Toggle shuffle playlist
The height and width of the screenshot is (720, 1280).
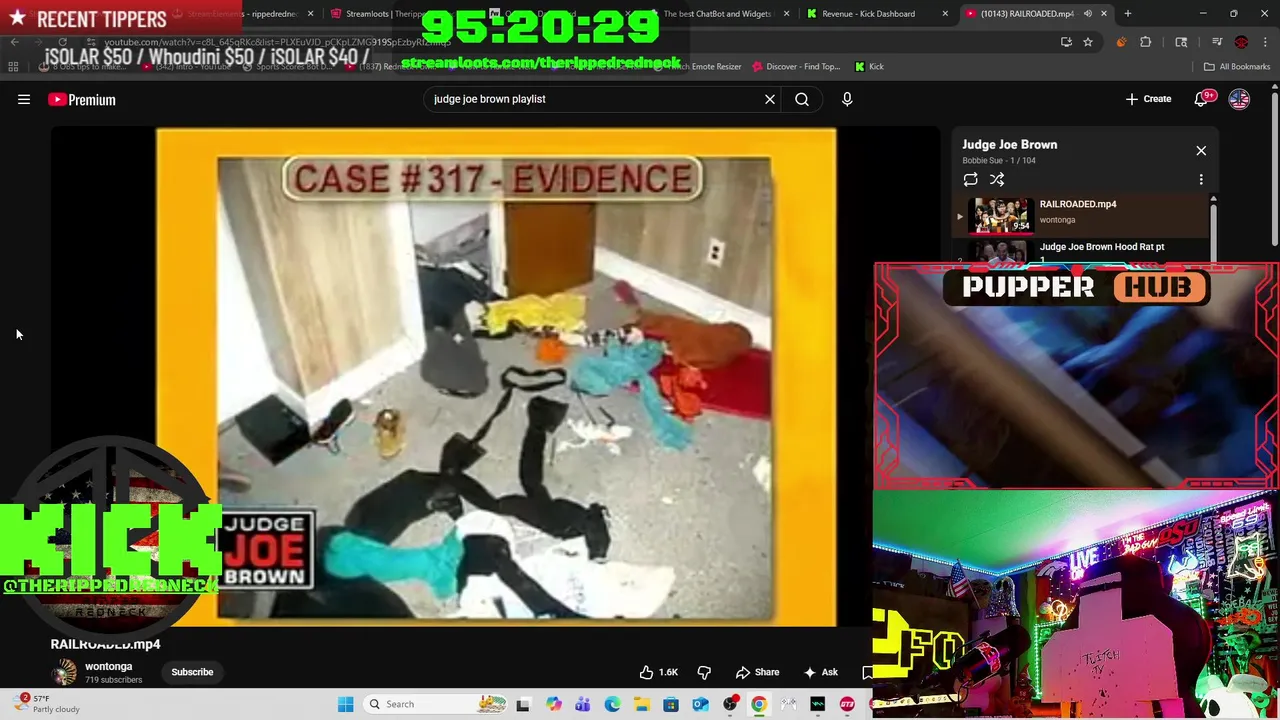[x=997, y=179]
